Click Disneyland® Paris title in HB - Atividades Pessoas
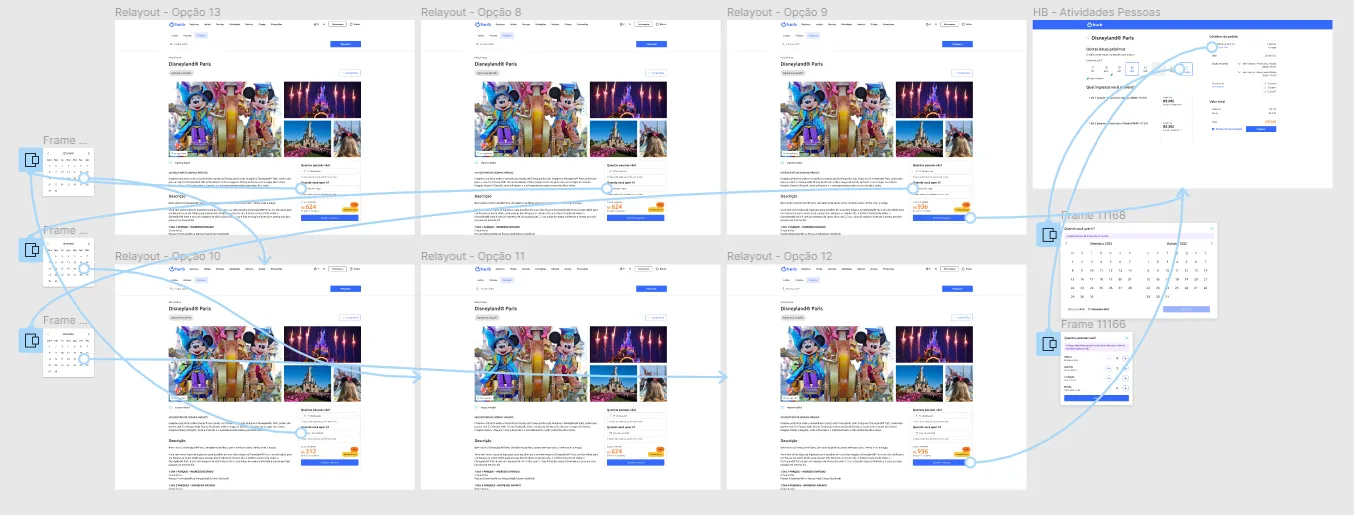This screenshot has width=1354, height=515. click(1113, 38)
